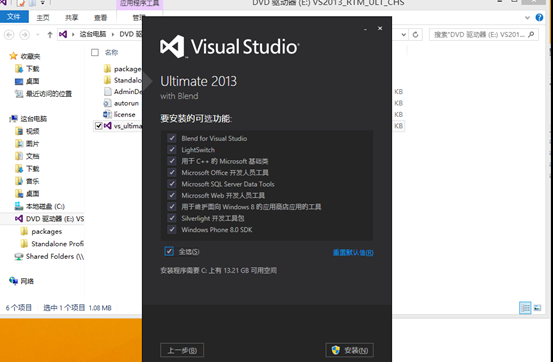Minimize the Visual Studio installer
The image size is (553, 362).
point(365,29)
